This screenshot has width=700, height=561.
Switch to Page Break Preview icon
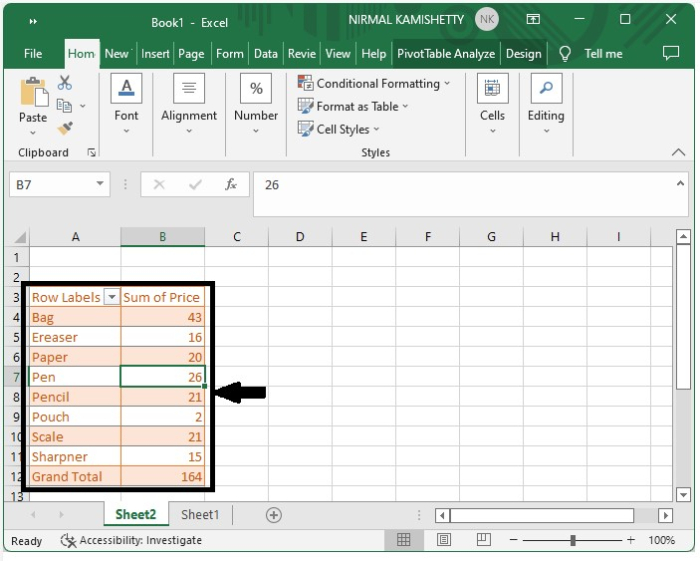483,540
